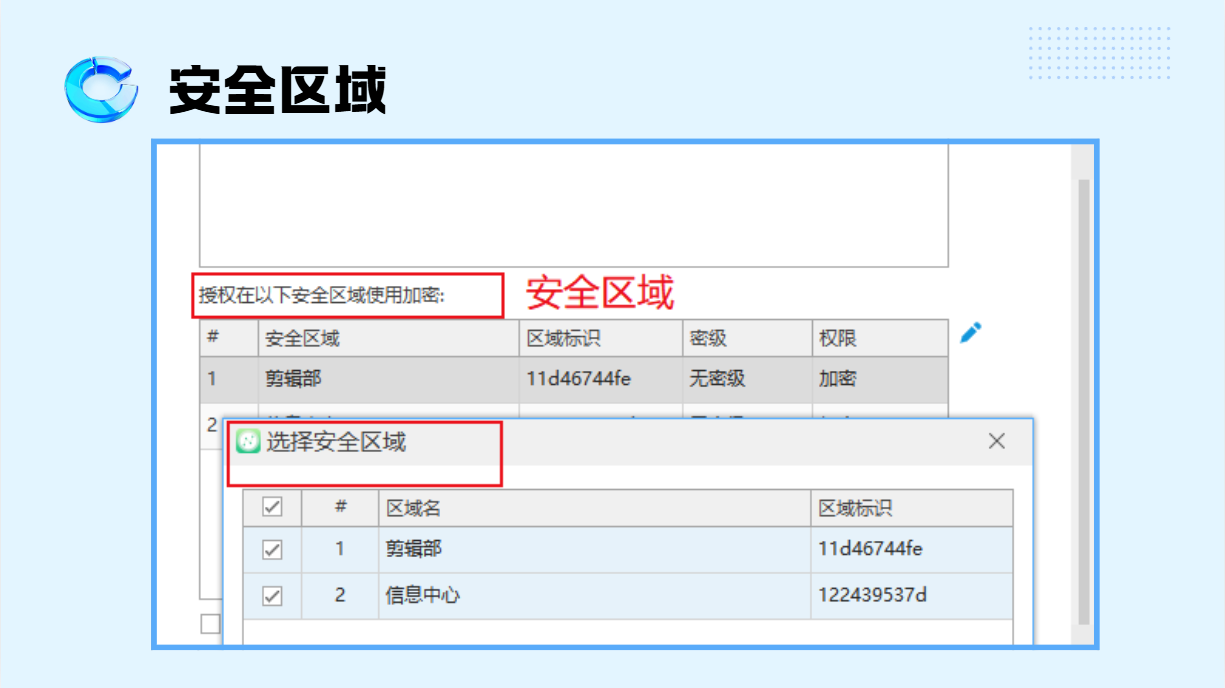Viewport: 1225px width, 688px height.
Task: Click the dialog's 区域标识 column header
Action: pyautogui.click(x=910, y=508)
